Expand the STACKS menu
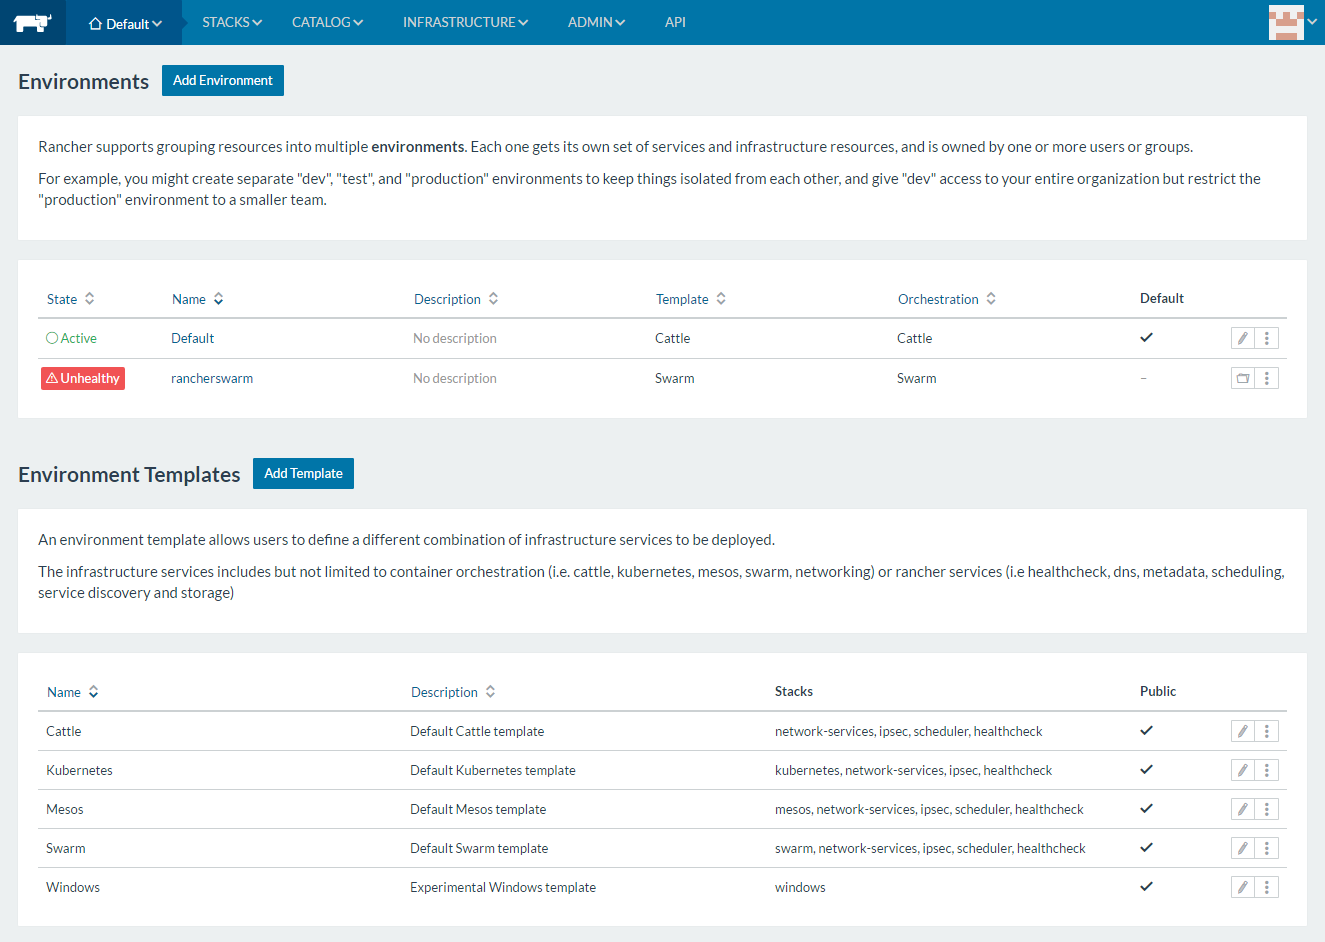 click(231, 22)
